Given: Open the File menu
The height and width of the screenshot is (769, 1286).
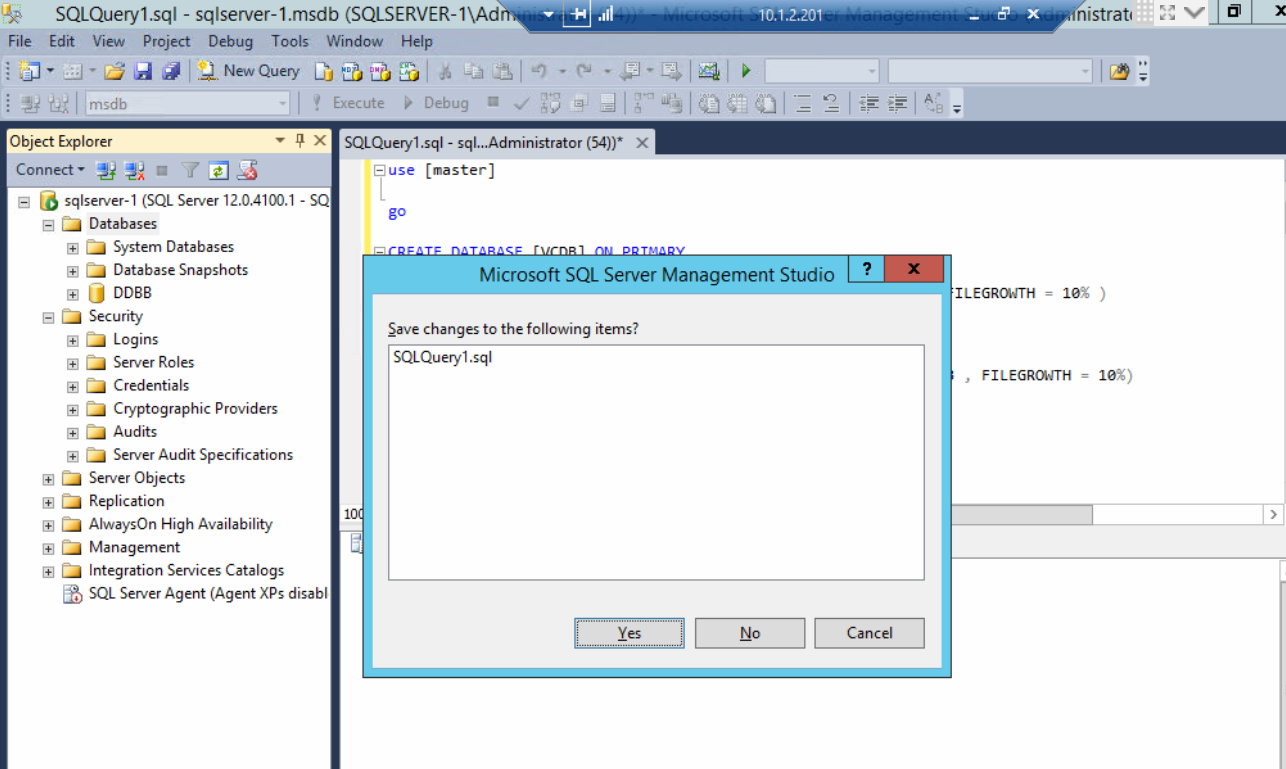Looking at the screenshot, I should (x=20, y=41).
